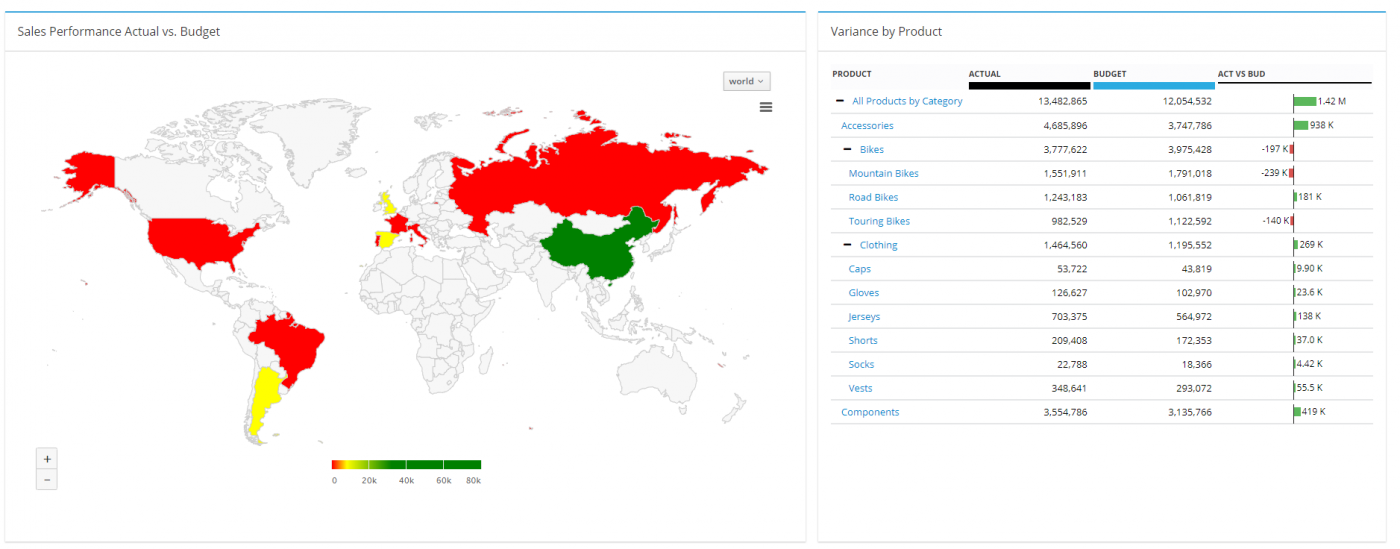The width and height of the screenshot is (1400, 549).
Task: Select the Road Bikes link
Action: [x=873, y=197]
